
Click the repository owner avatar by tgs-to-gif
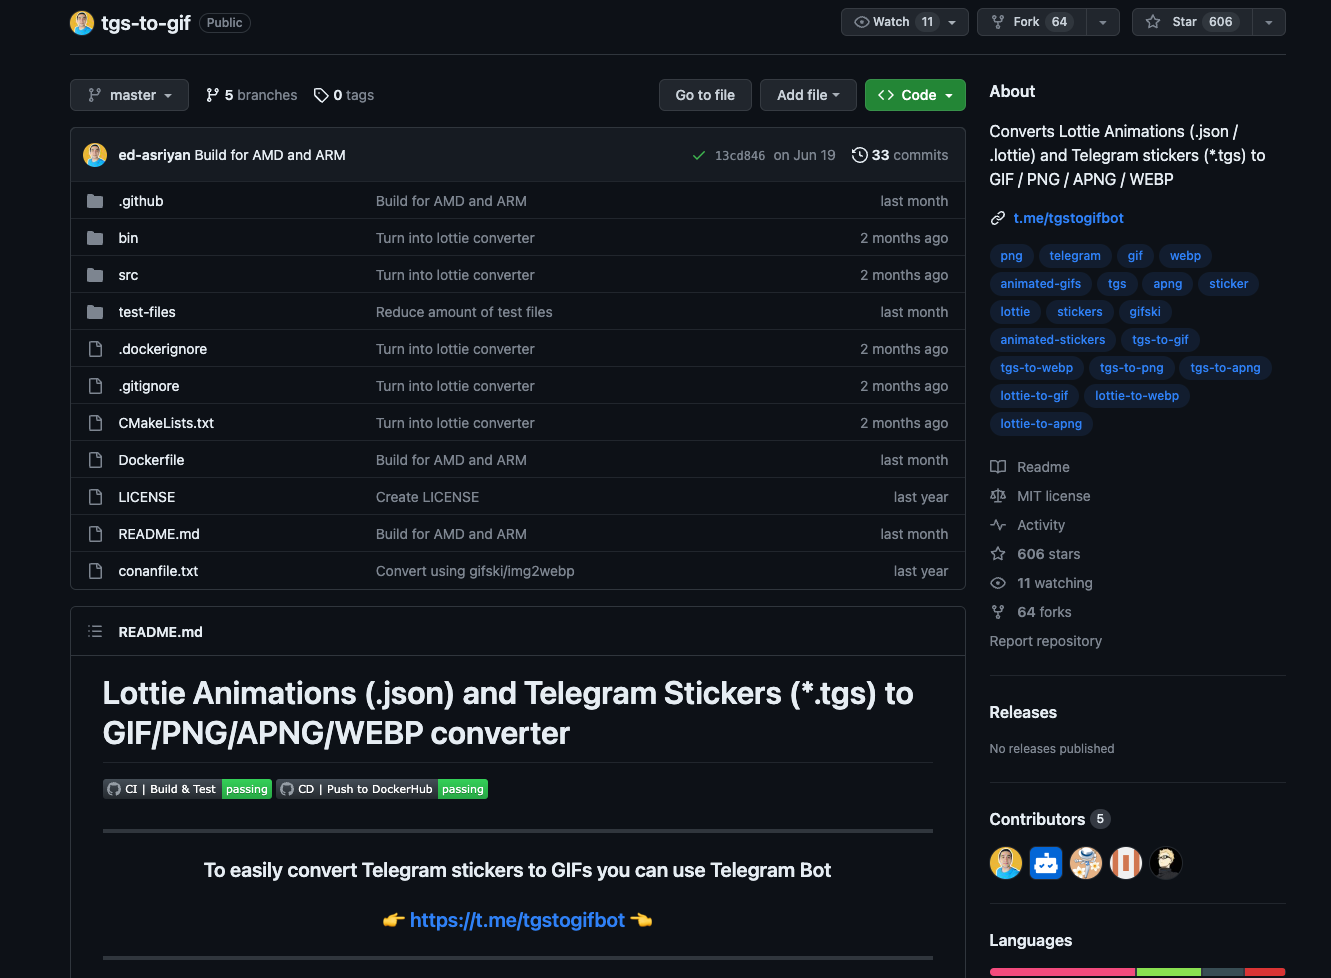tap(82, 22)
